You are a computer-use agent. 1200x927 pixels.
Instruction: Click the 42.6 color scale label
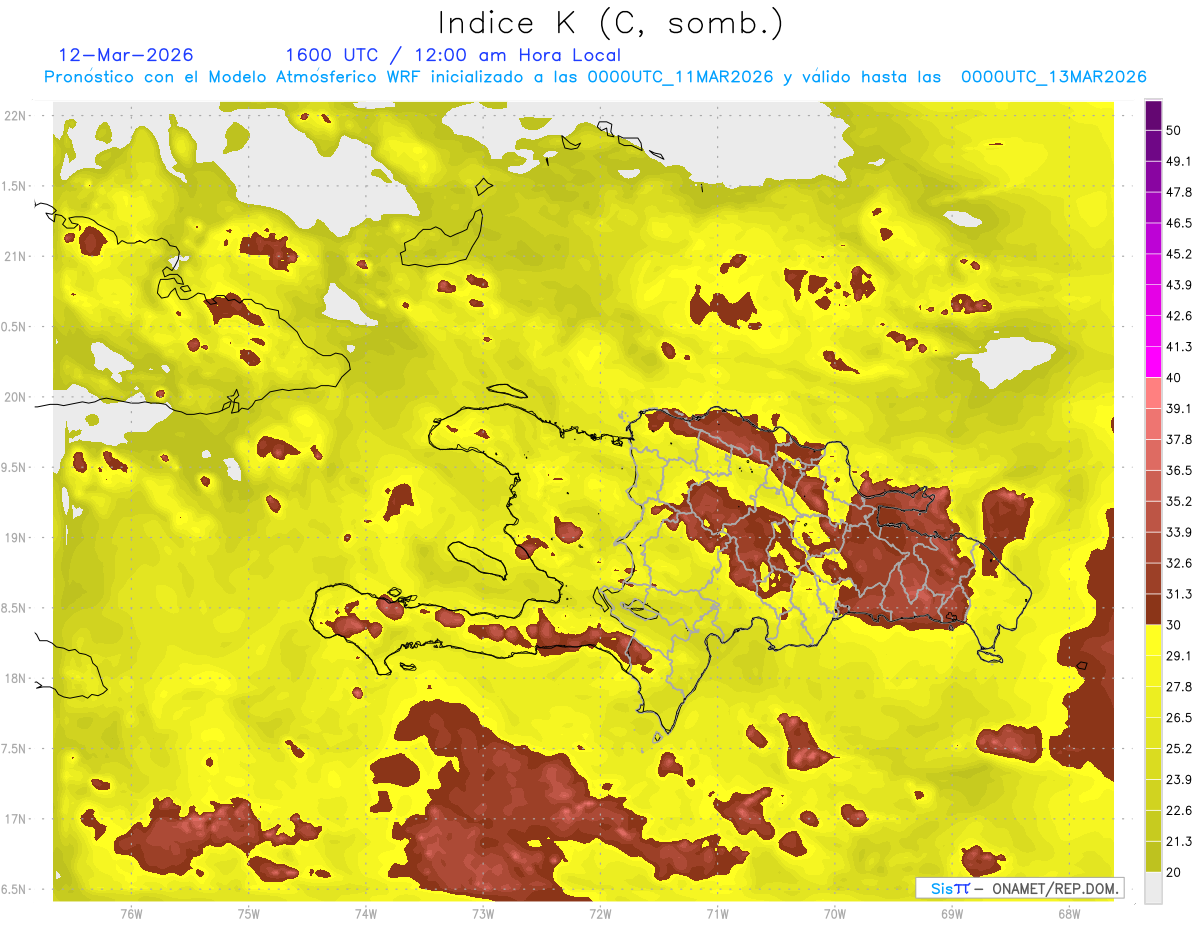coord(1179,316)
